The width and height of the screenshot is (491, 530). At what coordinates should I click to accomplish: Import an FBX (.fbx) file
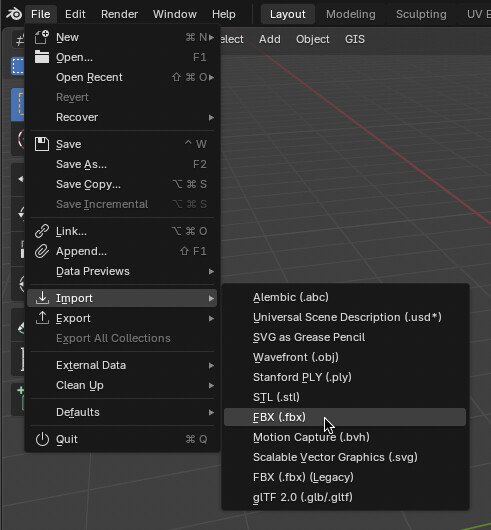[345, 417]
